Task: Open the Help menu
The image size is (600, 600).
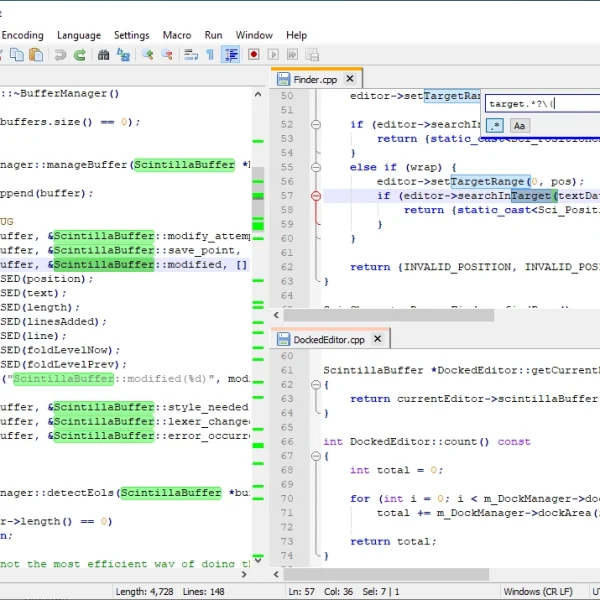Action: (297, 35)
